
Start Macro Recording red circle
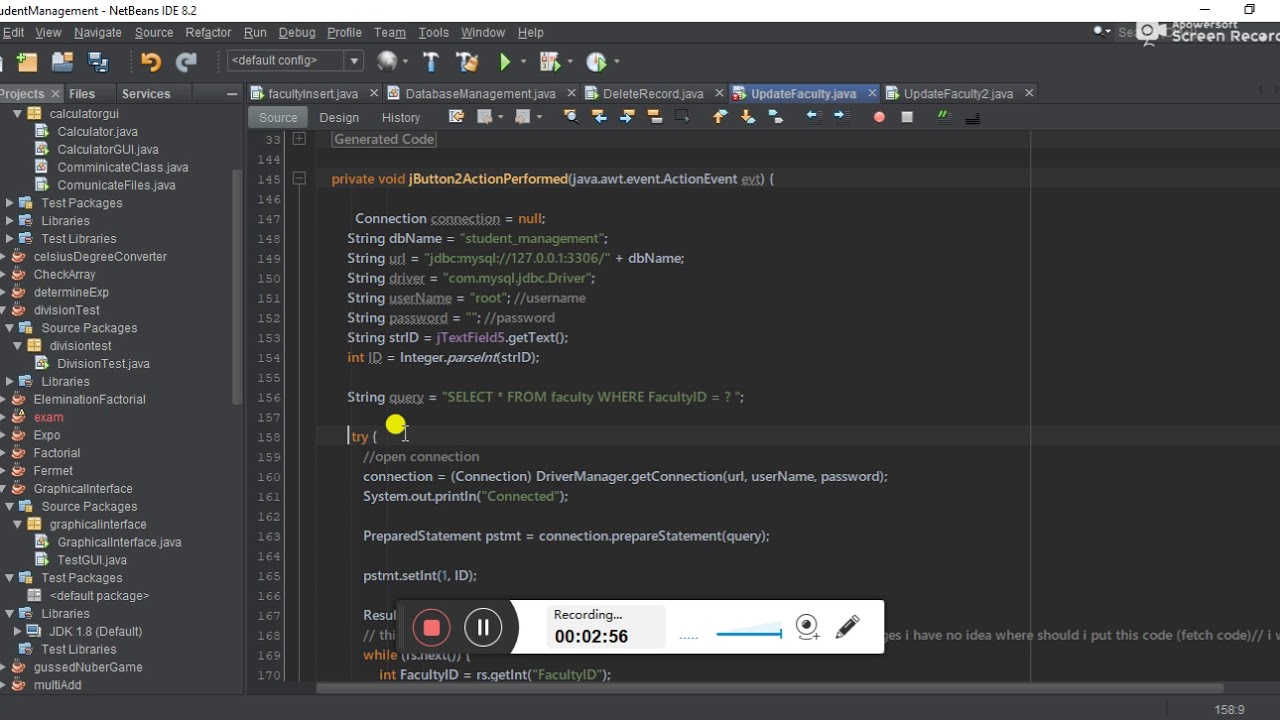point(879,117)
